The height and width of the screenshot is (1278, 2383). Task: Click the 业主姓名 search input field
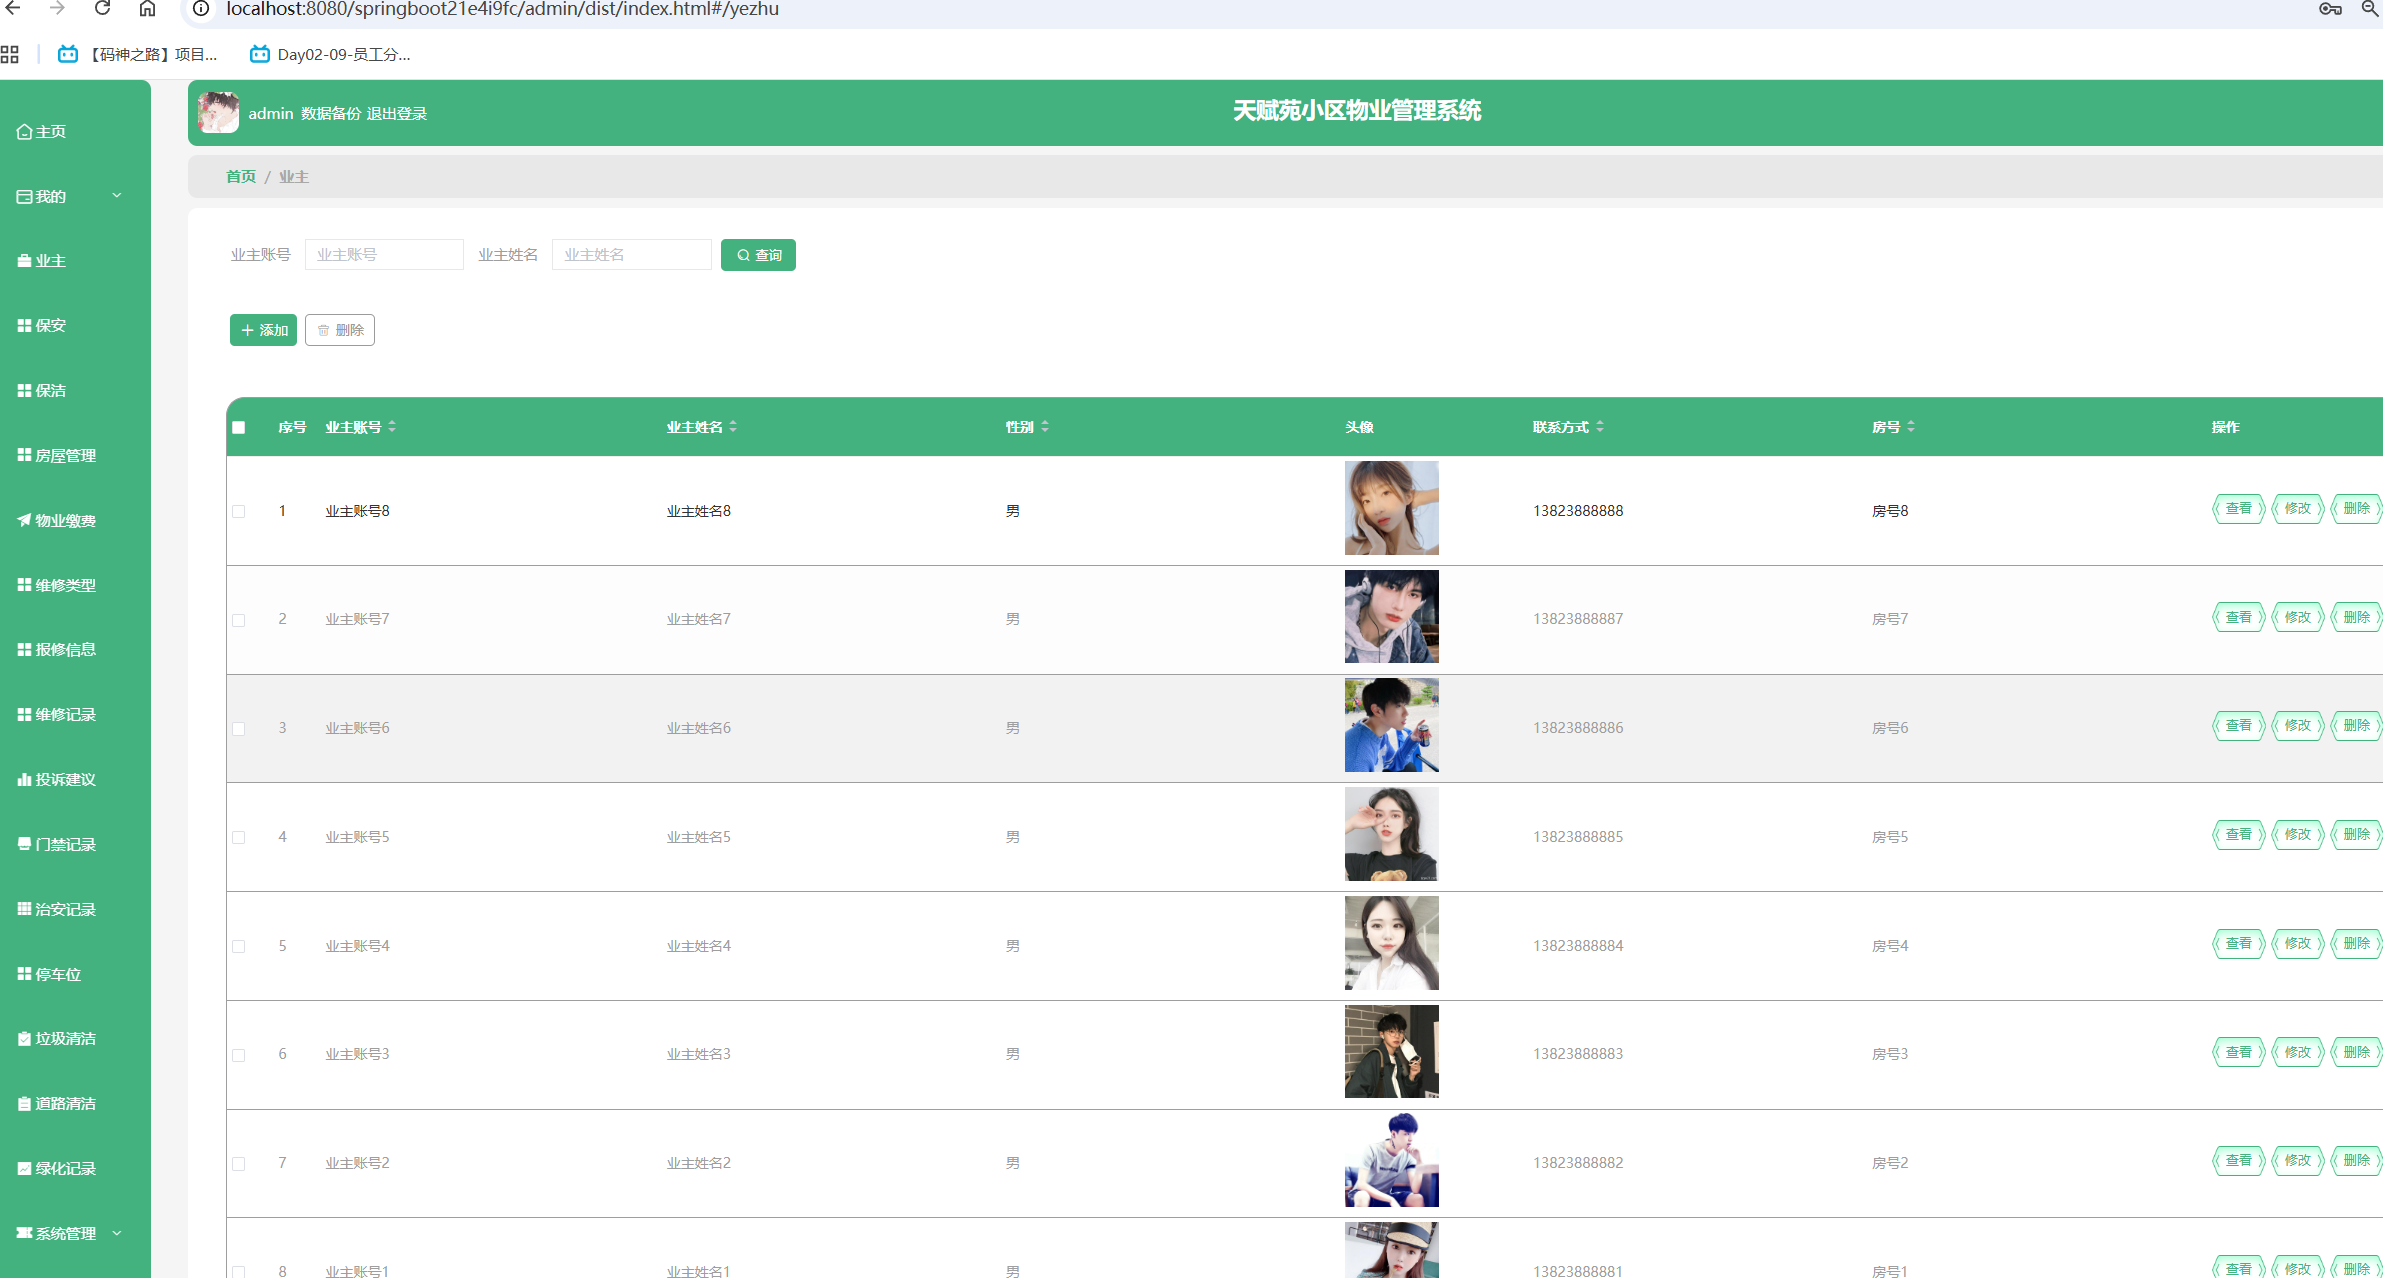pyautogui.click(x=631, y=255)
